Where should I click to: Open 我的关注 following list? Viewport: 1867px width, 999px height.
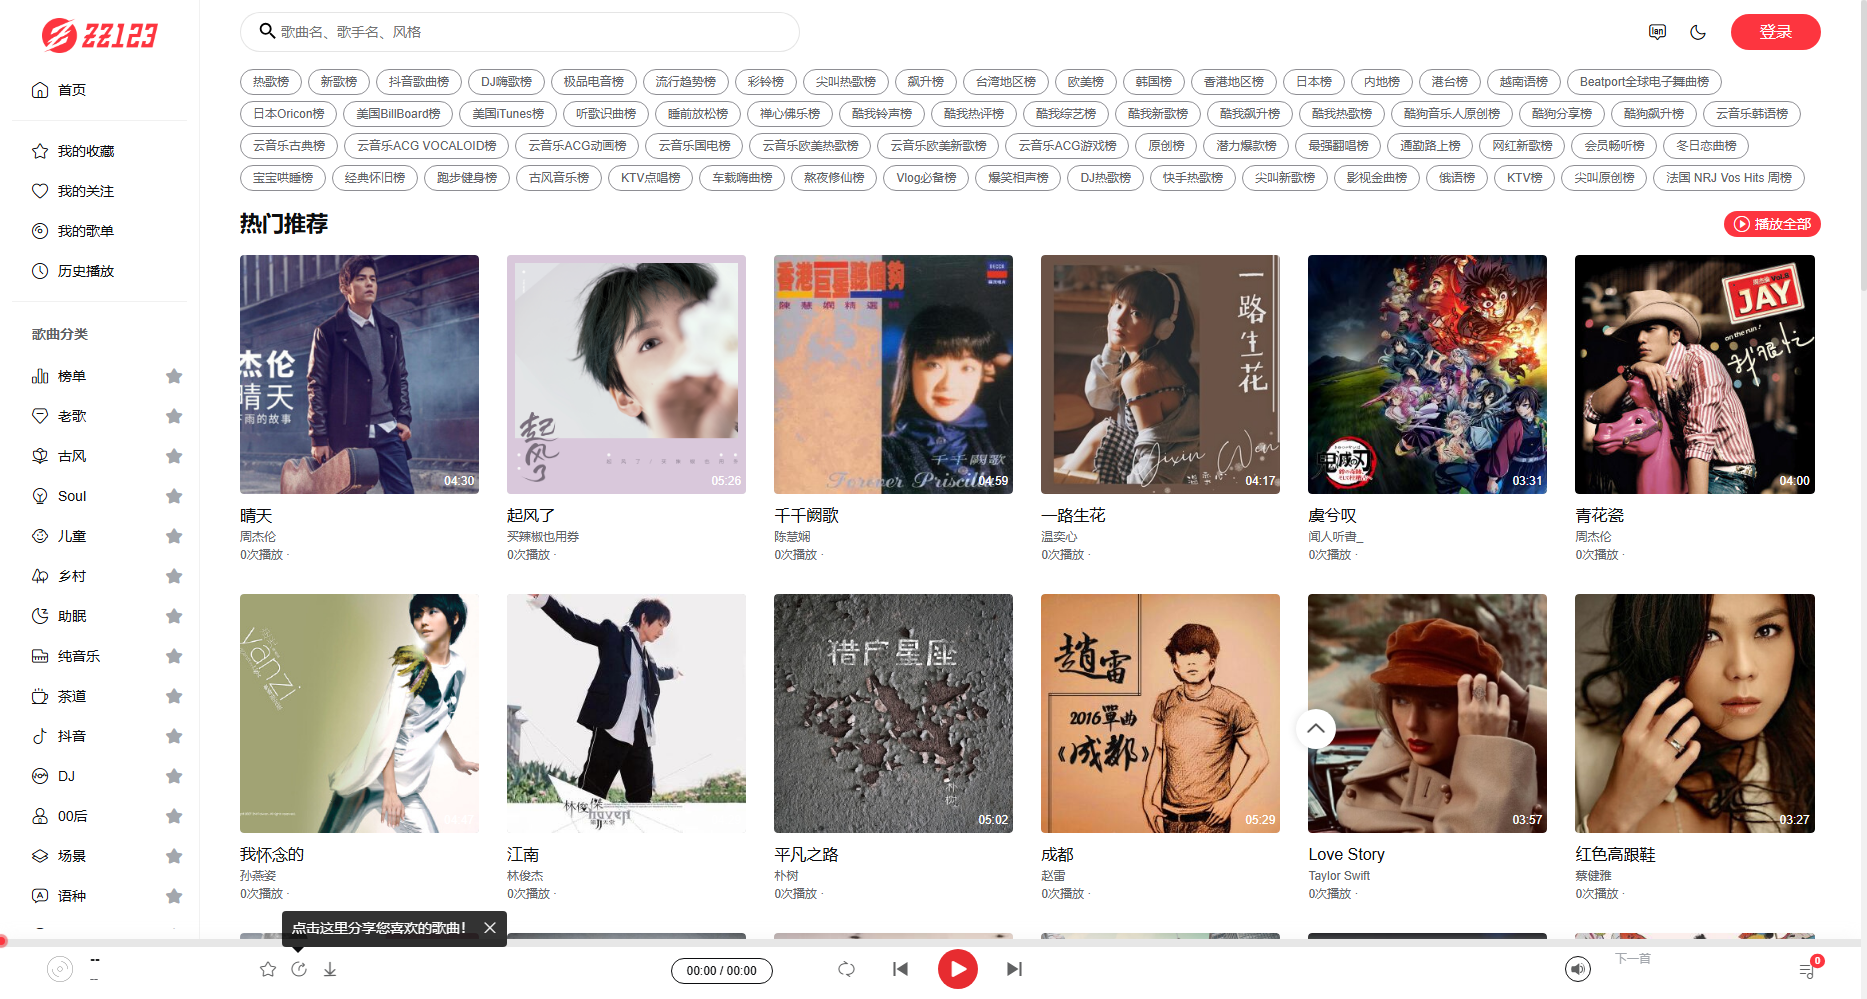click(73, 191)
